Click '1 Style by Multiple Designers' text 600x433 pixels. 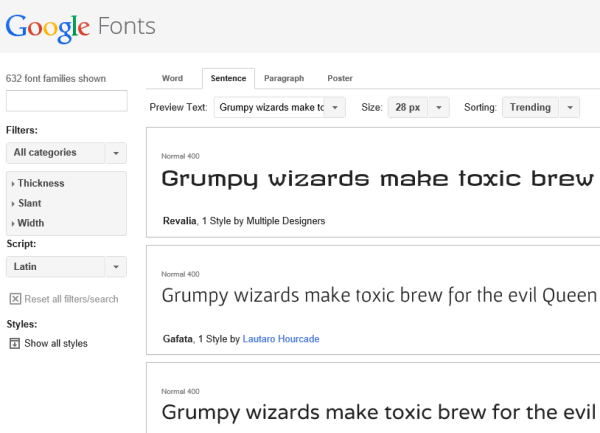pos(264,221)
